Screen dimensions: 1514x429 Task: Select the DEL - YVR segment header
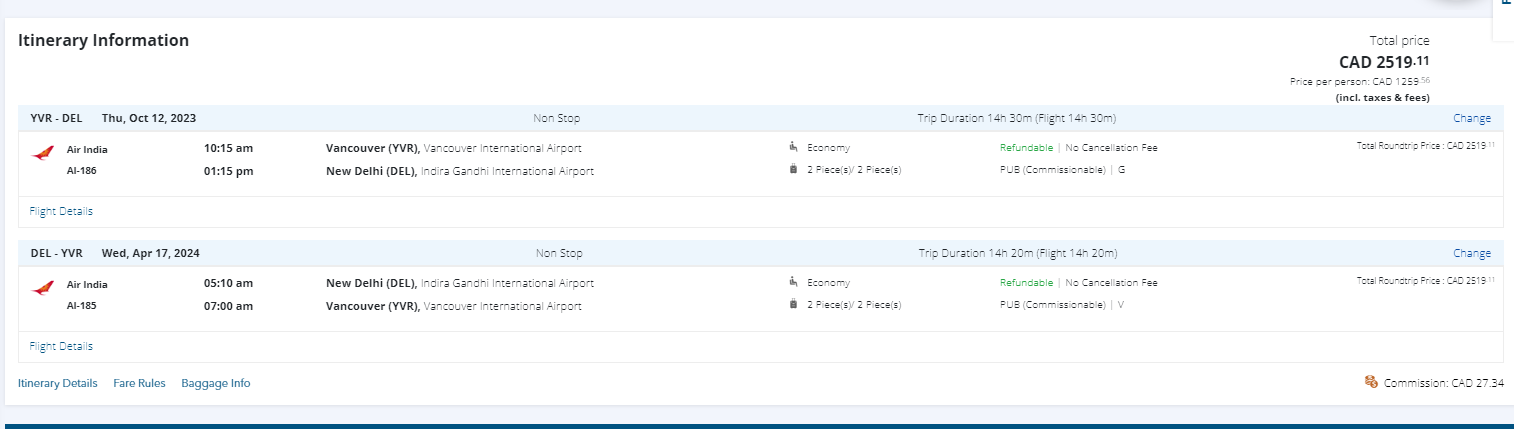[x=56, y=253]
